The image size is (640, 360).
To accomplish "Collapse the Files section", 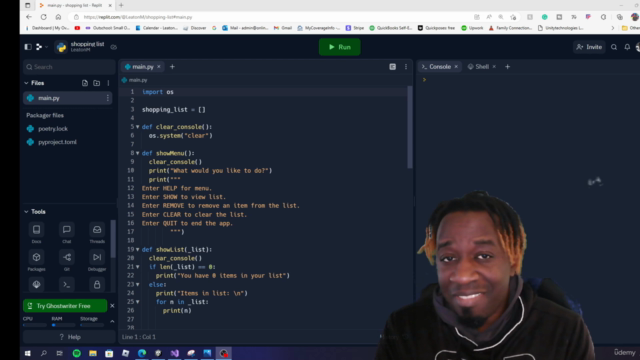I will pos(27,83).
